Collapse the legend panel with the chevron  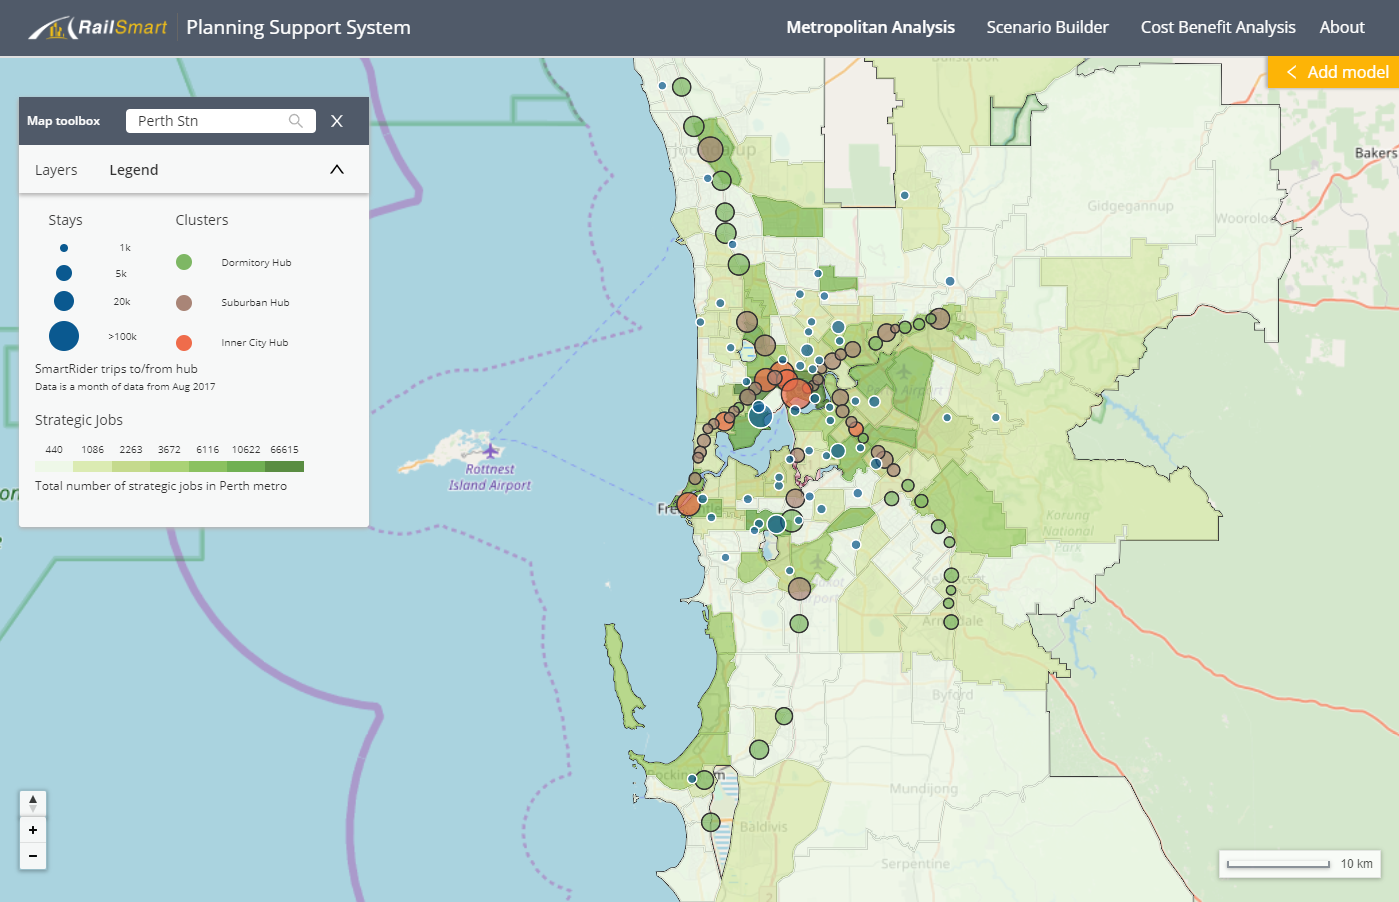[337, 170]
